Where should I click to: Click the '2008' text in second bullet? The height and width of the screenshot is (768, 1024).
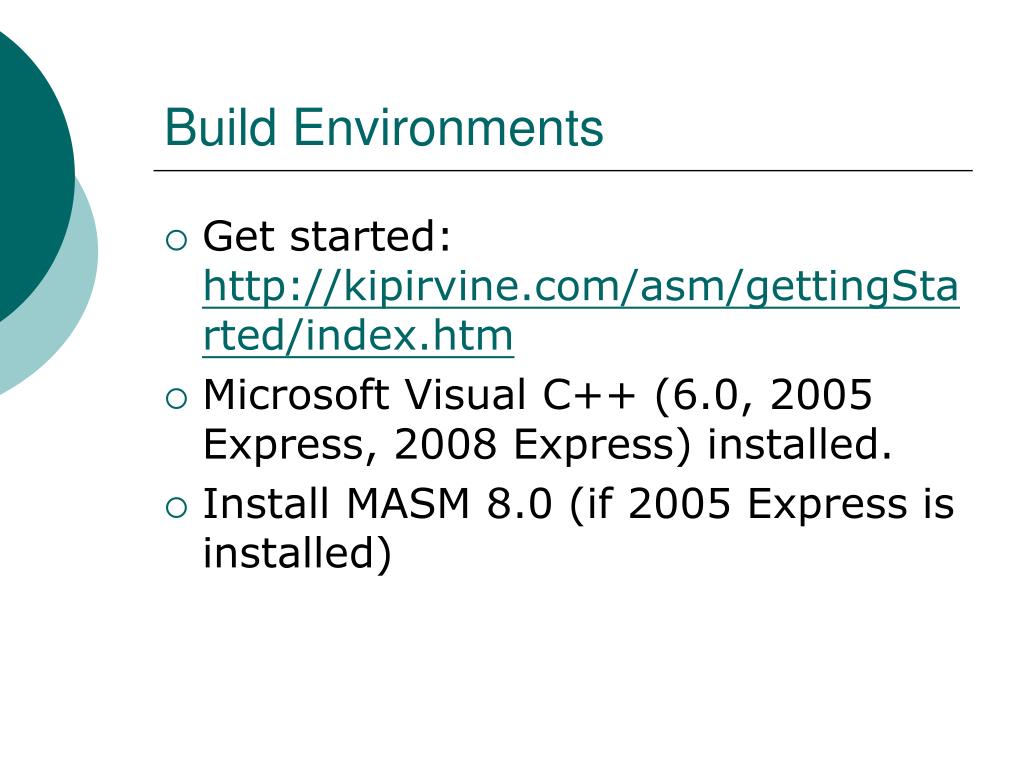pyautogui.click(x=445, y=444)
